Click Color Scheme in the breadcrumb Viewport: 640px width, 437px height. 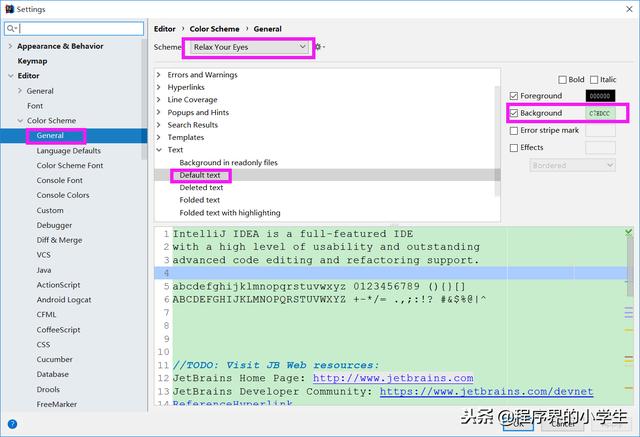pyautogui.click(x=214, y=29)
